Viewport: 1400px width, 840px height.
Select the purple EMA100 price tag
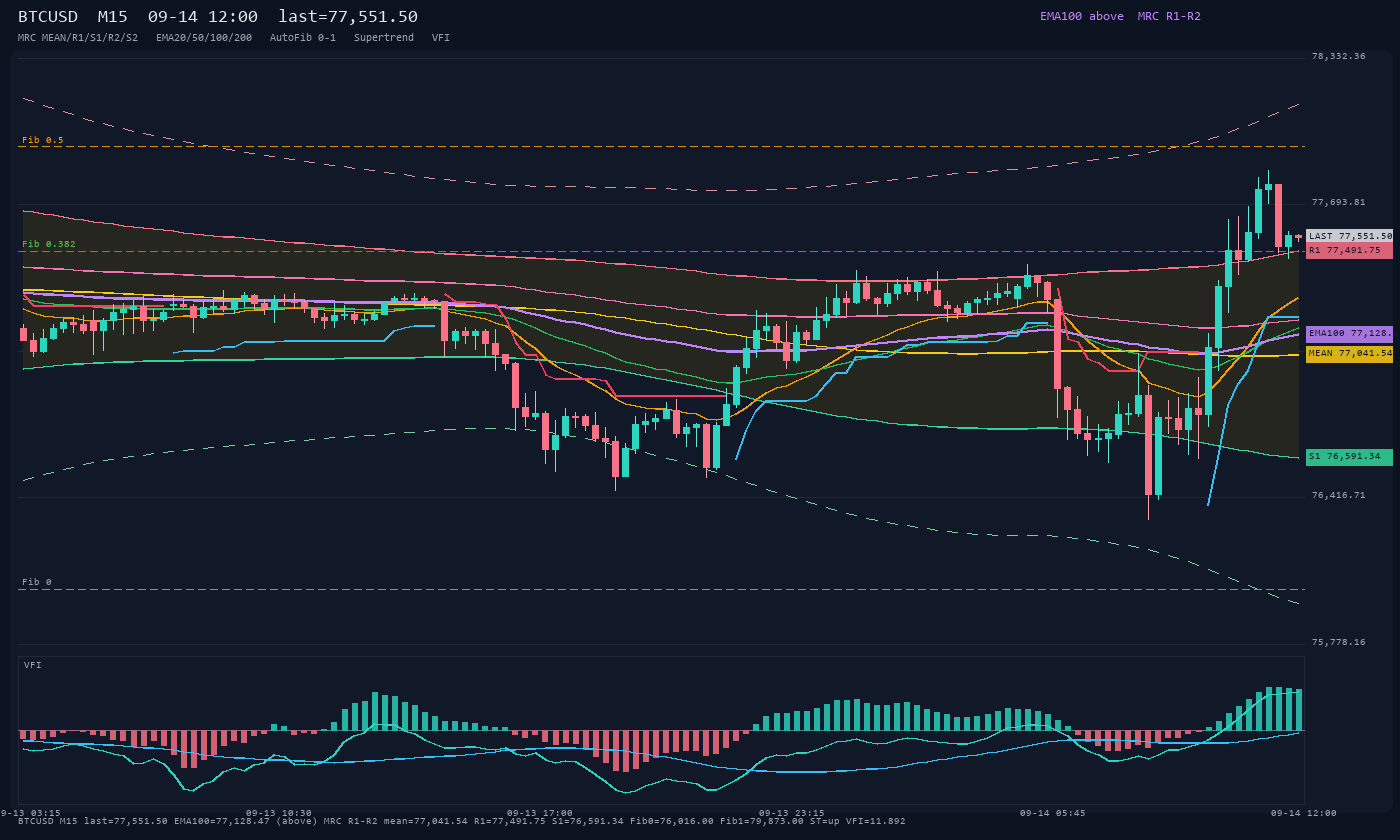click(x=1349, y=333)
